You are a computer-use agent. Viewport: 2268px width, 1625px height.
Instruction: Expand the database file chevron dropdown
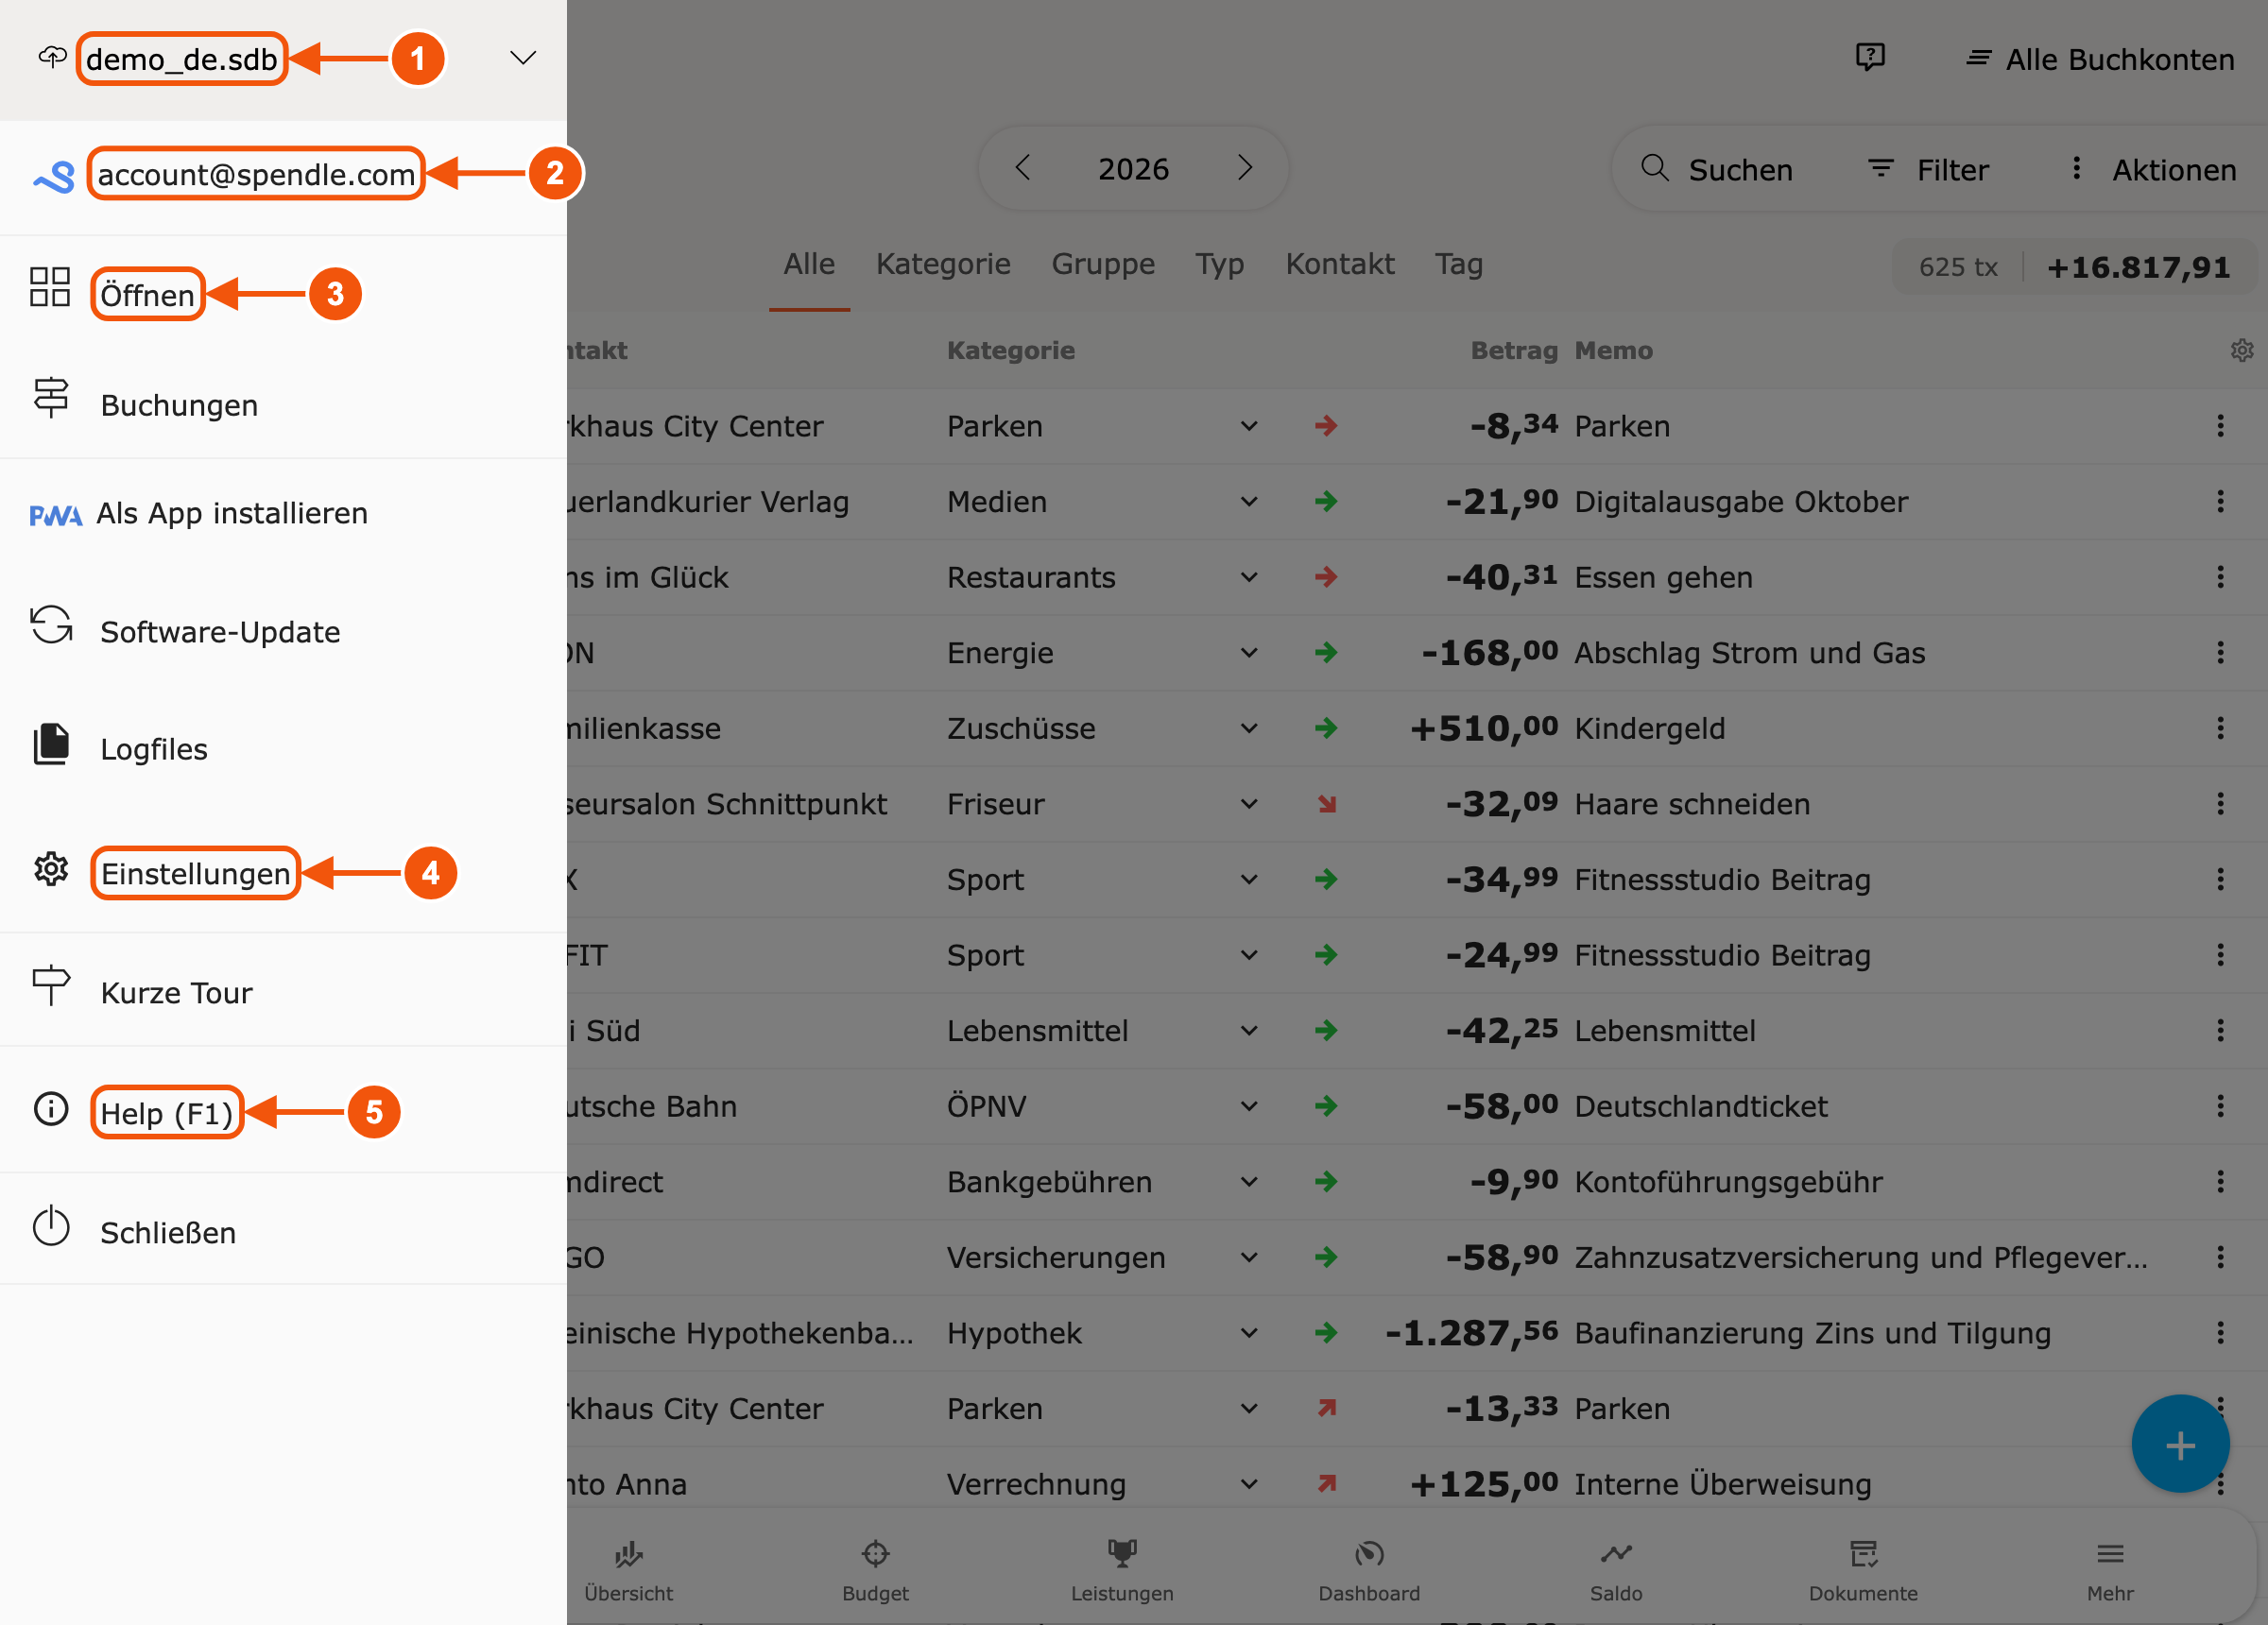(x=523, y=58)
